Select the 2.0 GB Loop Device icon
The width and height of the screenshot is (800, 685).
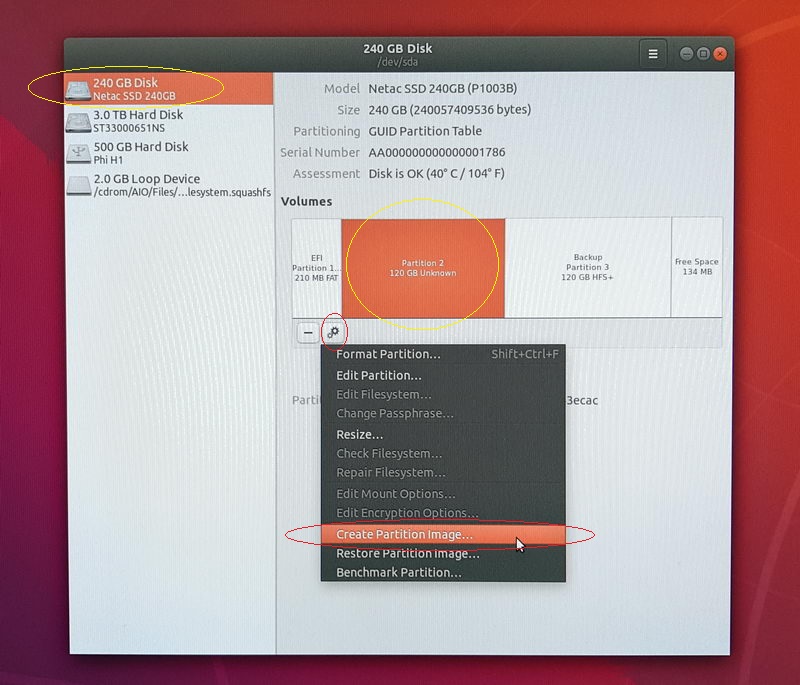78,186
